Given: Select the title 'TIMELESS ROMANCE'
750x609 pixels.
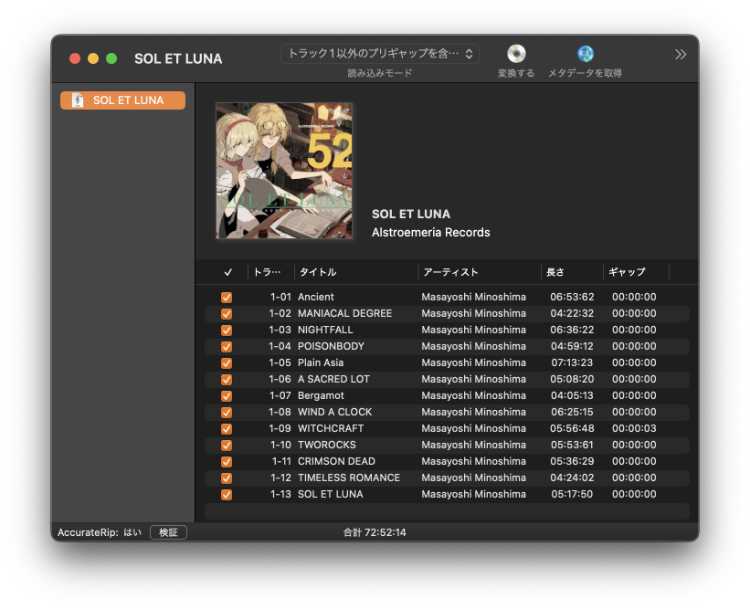Looking at the screenshot, I should pyautogui.click(x=349, y=478).
